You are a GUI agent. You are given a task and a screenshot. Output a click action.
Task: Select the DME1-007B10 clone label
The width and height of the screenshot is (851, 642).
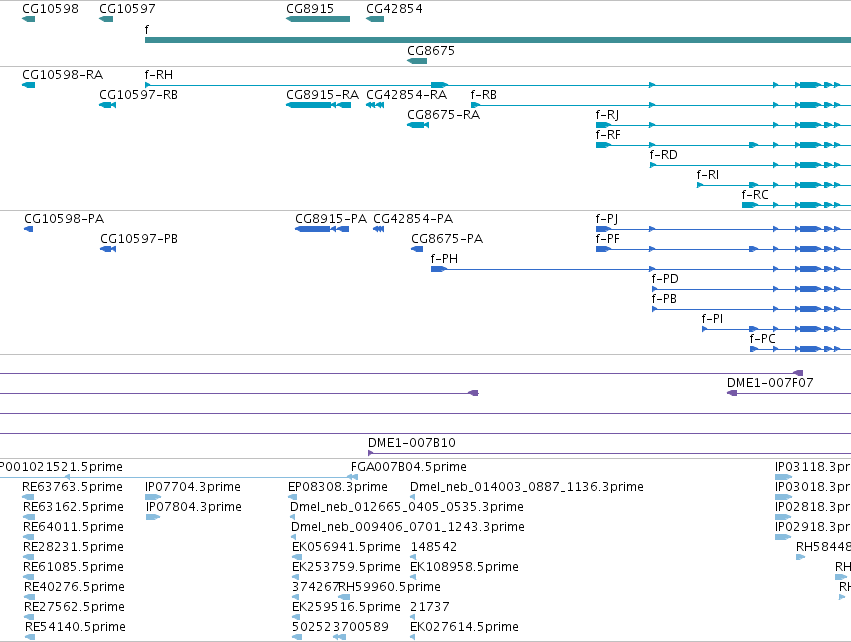tap(412, 443)
